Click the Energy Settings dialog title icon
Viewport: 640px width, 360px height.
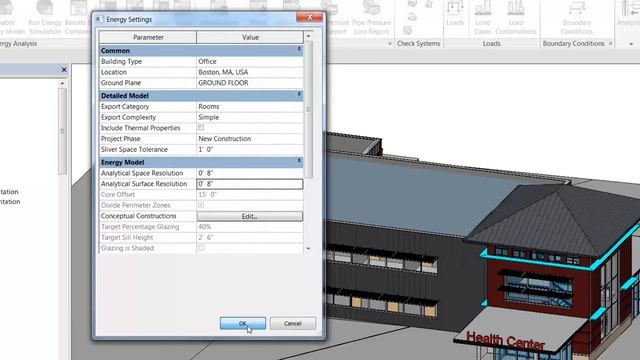[99, 19]
